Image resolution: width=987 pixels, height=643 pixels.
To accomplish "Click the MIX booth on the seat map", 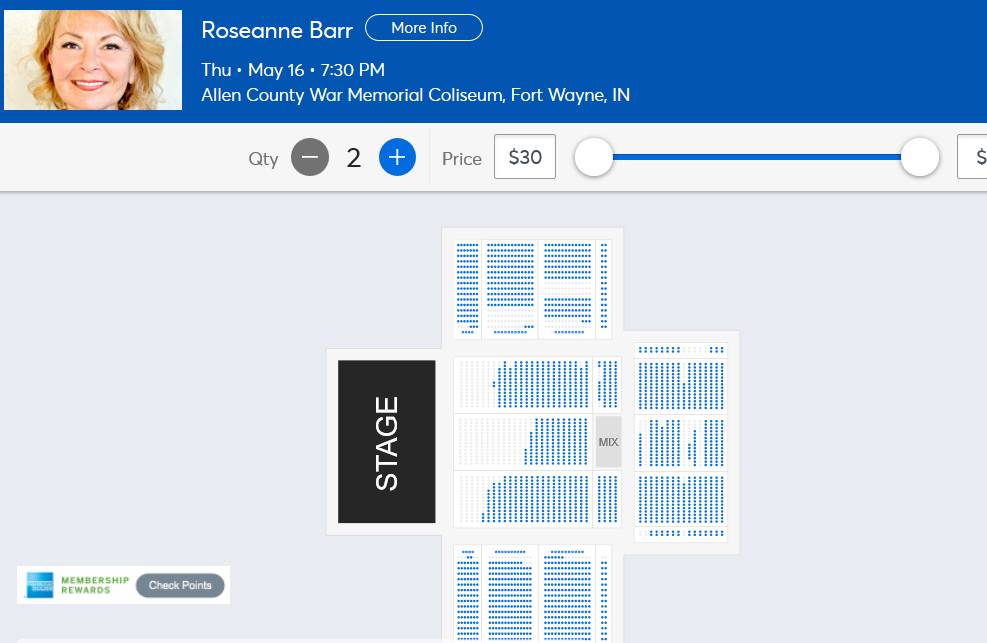I will (608, 442).
